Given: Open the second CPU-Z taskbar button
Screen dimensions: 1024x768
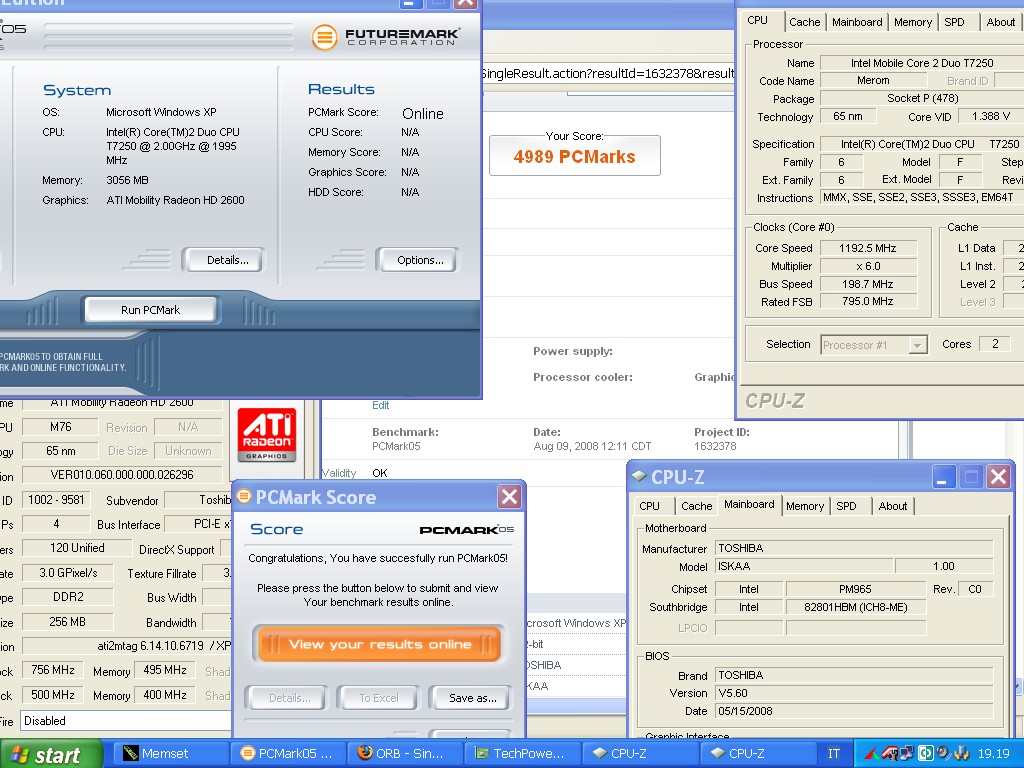Looking at the screenshot, I should coord(757,753).
